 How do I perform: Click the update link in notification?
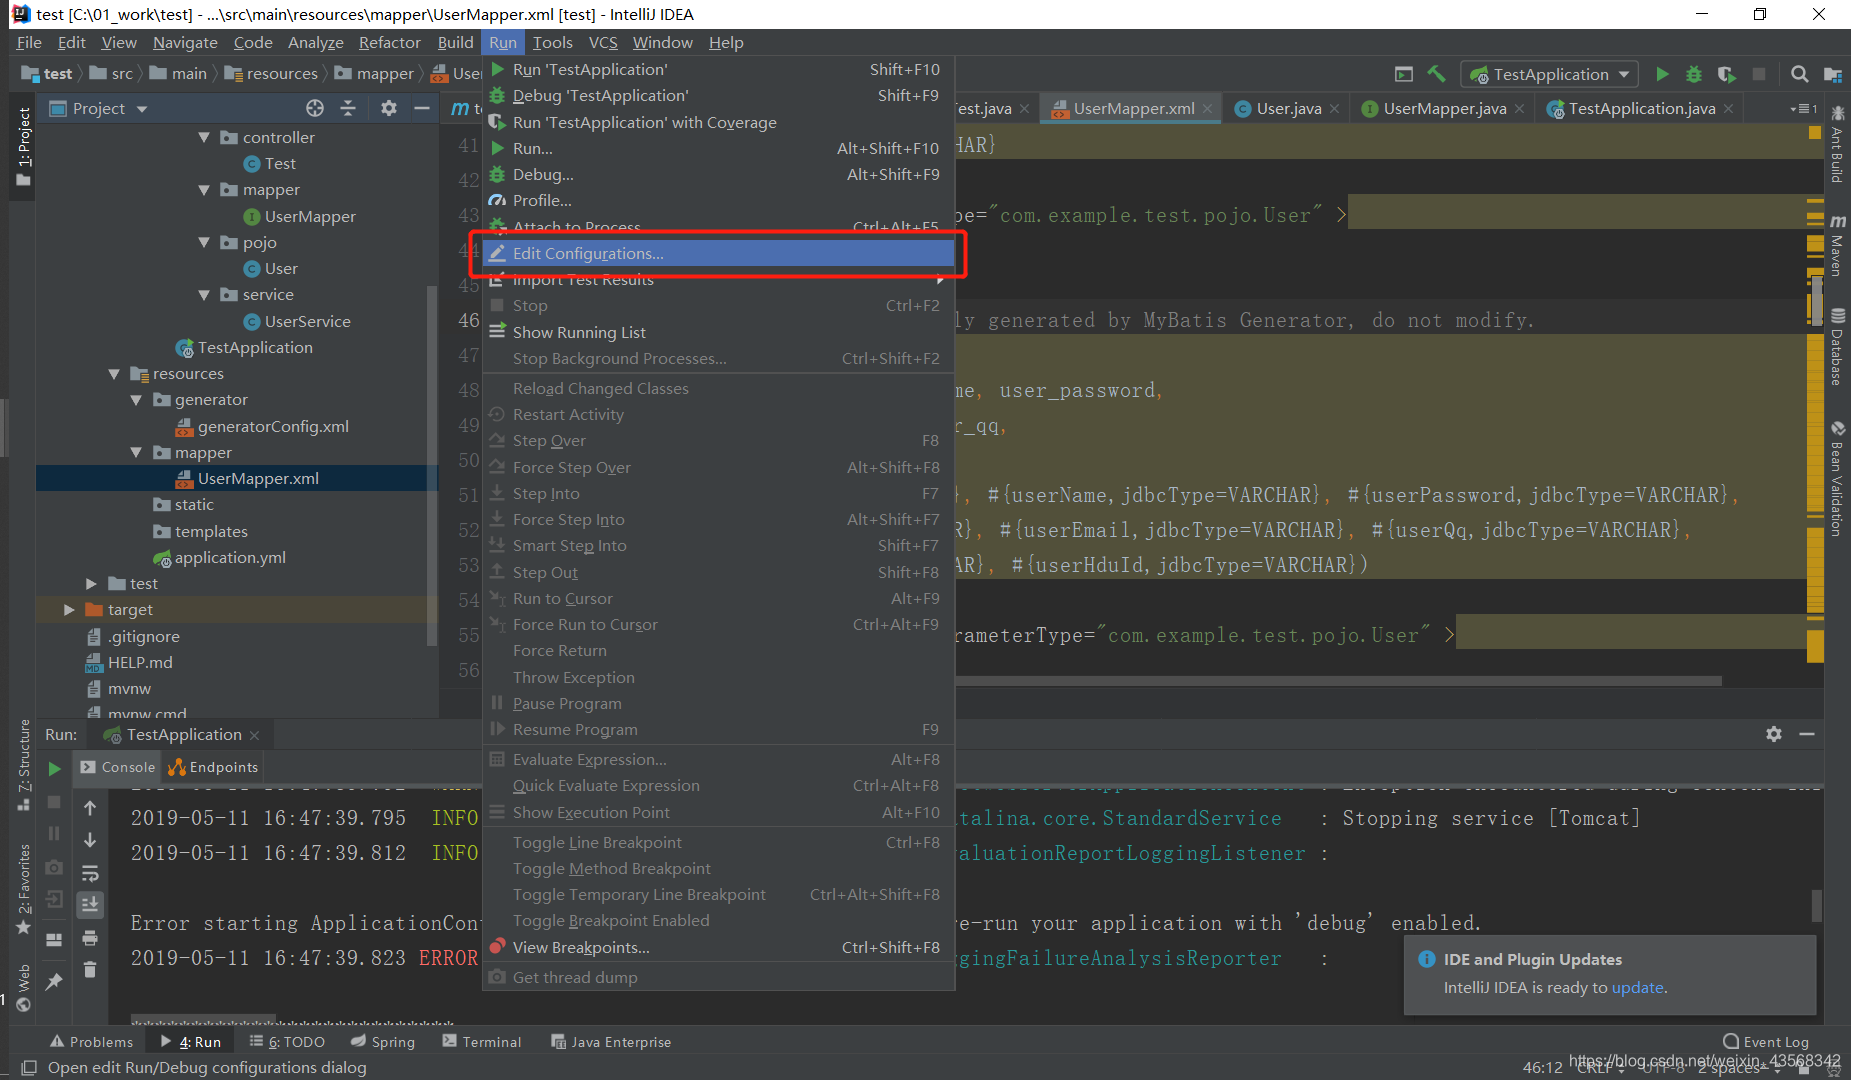[x=1637, y=988]
